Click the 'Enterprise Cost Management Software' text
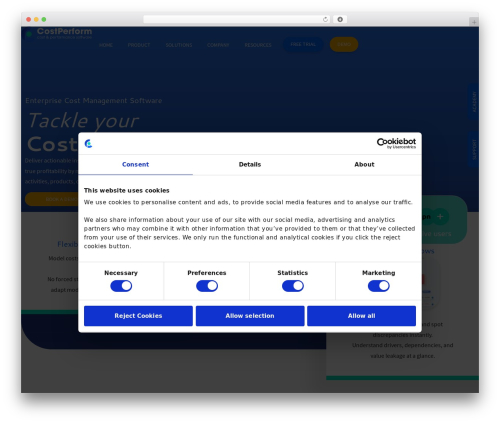This screenshot has height=423, width=500. [94, 101]
